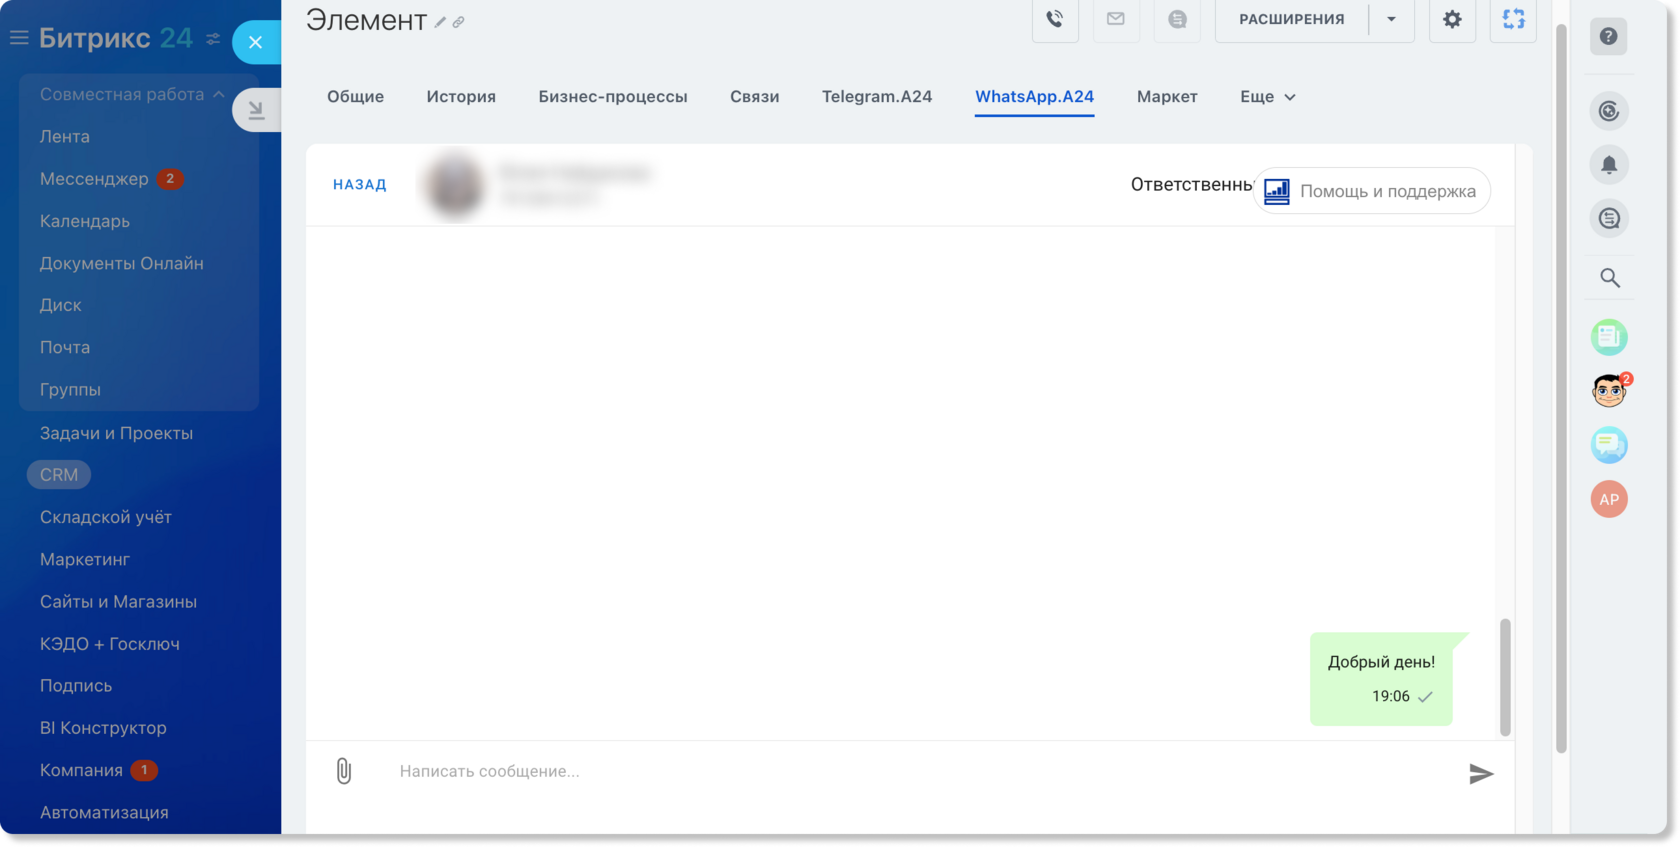Open the Связи tab
The image size is (1680, 847).
click(x=755, y=97)
